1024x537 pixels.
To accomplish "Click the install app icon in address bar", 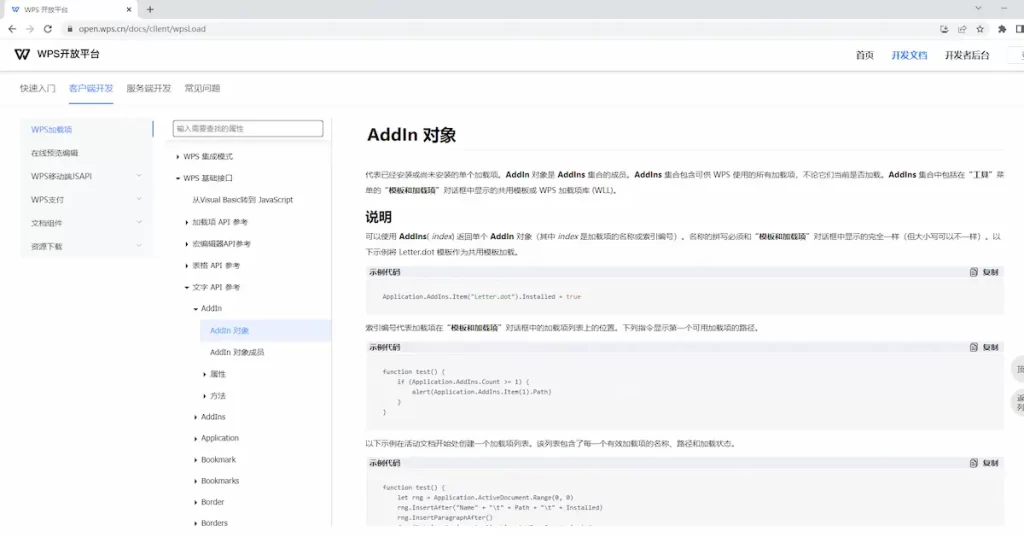I will pos(944,29).
